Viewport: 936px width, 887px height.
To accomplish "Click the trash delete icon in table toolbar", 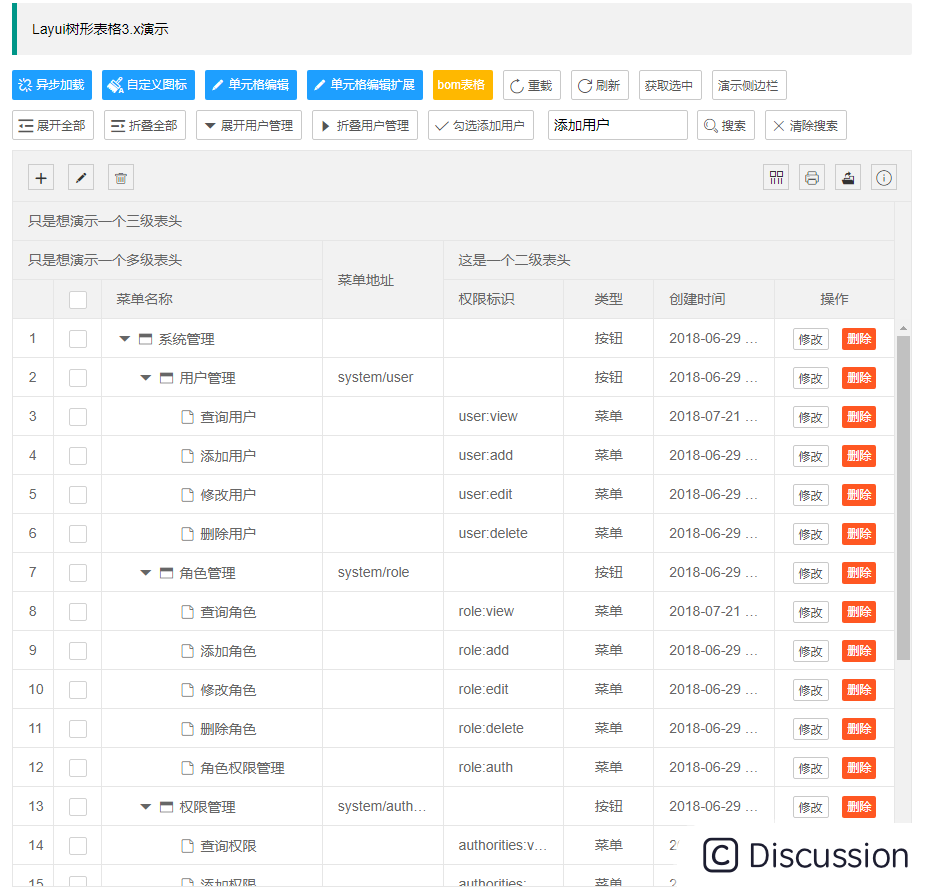I will 121,178.
